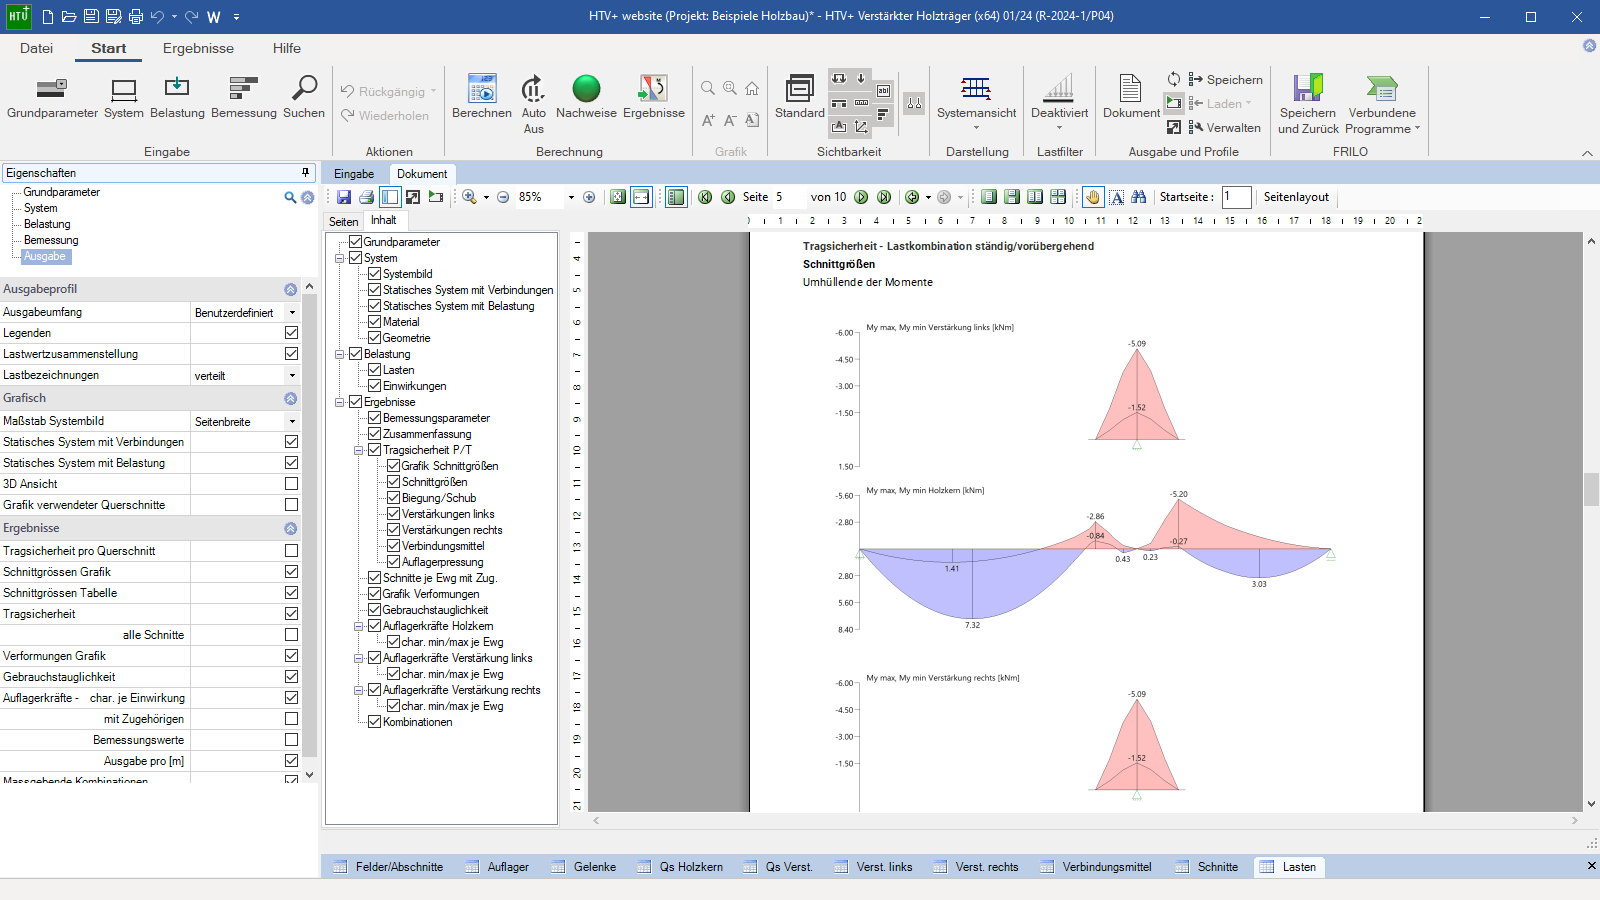Click the Startseite number field

[1236, 197]
